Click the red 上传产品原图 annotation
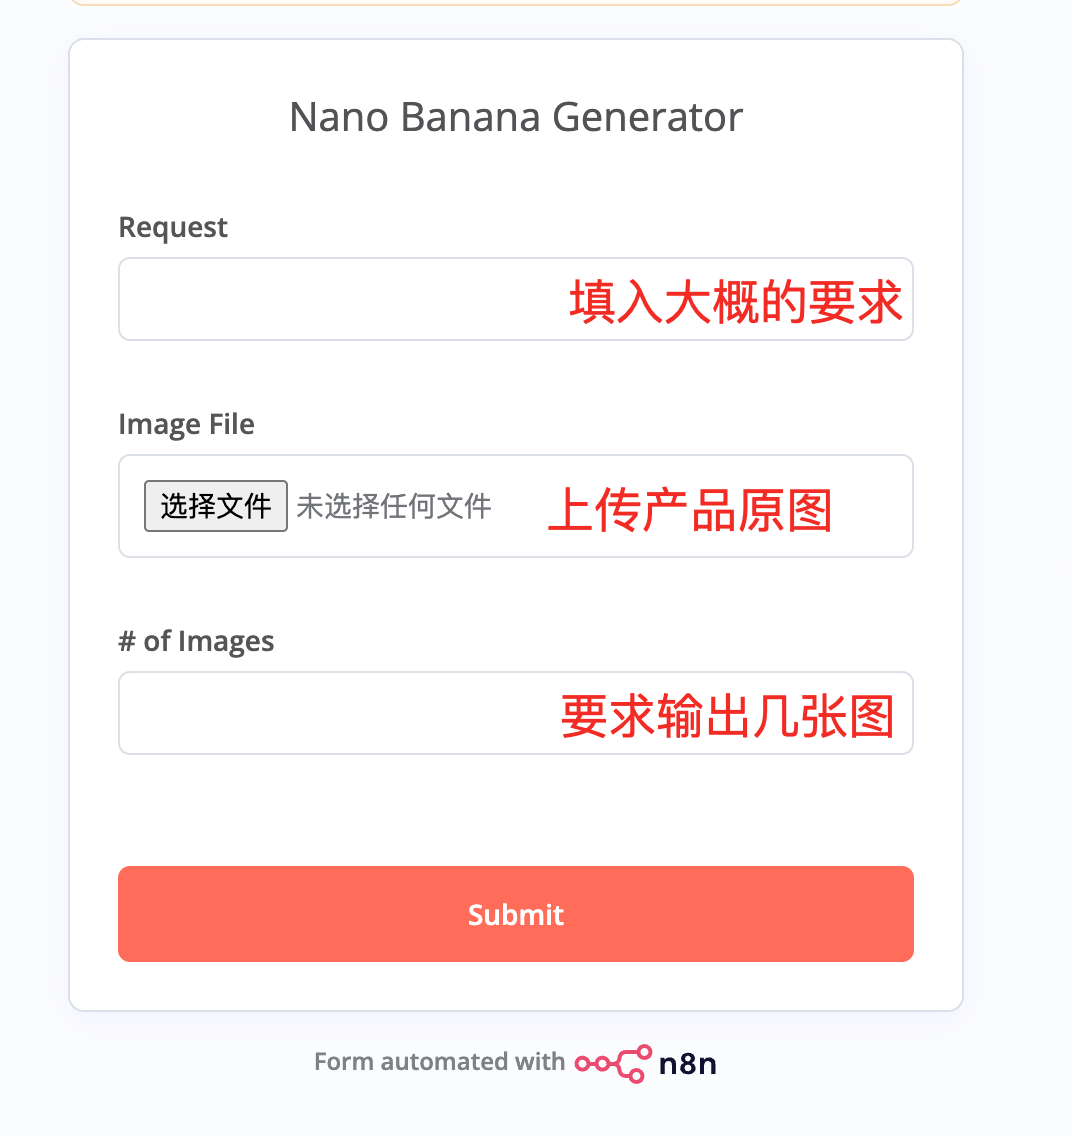The image size is (1072, 1136). pos(690,510)
